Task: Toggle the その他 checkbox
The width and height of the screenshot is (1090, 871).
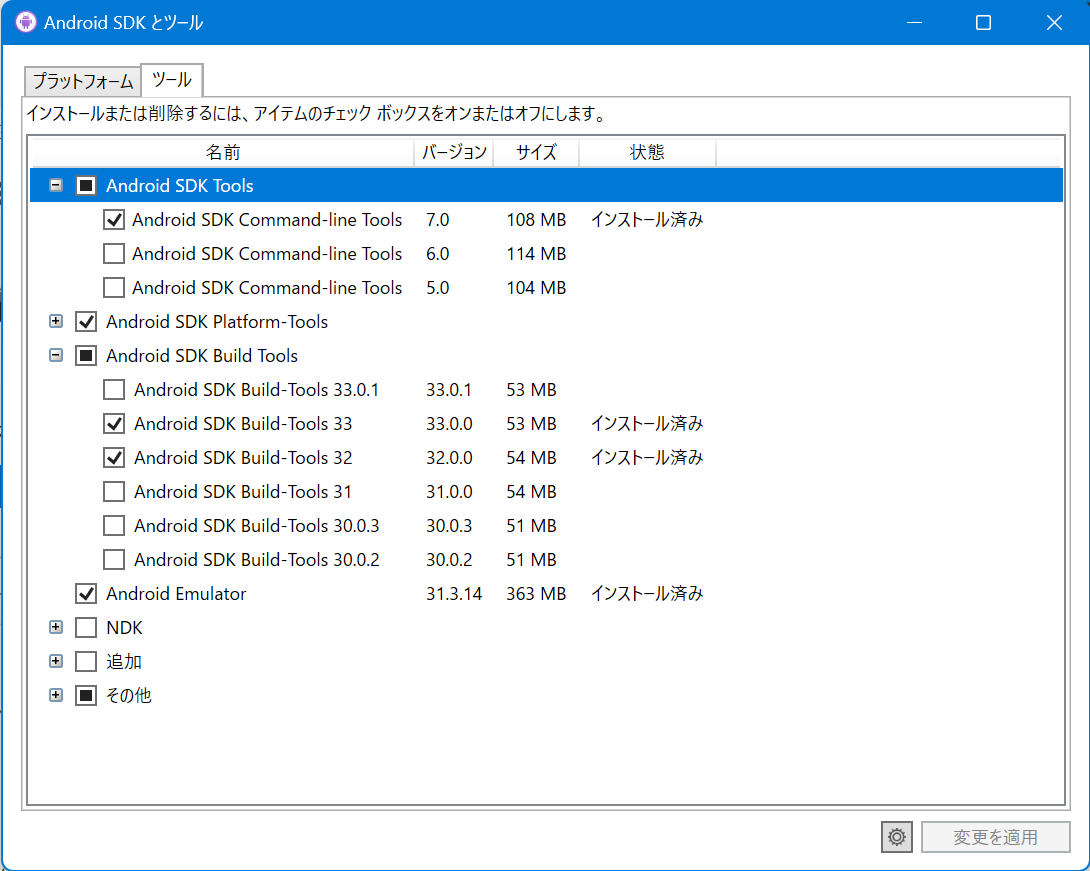Action: tap(86, 696)
